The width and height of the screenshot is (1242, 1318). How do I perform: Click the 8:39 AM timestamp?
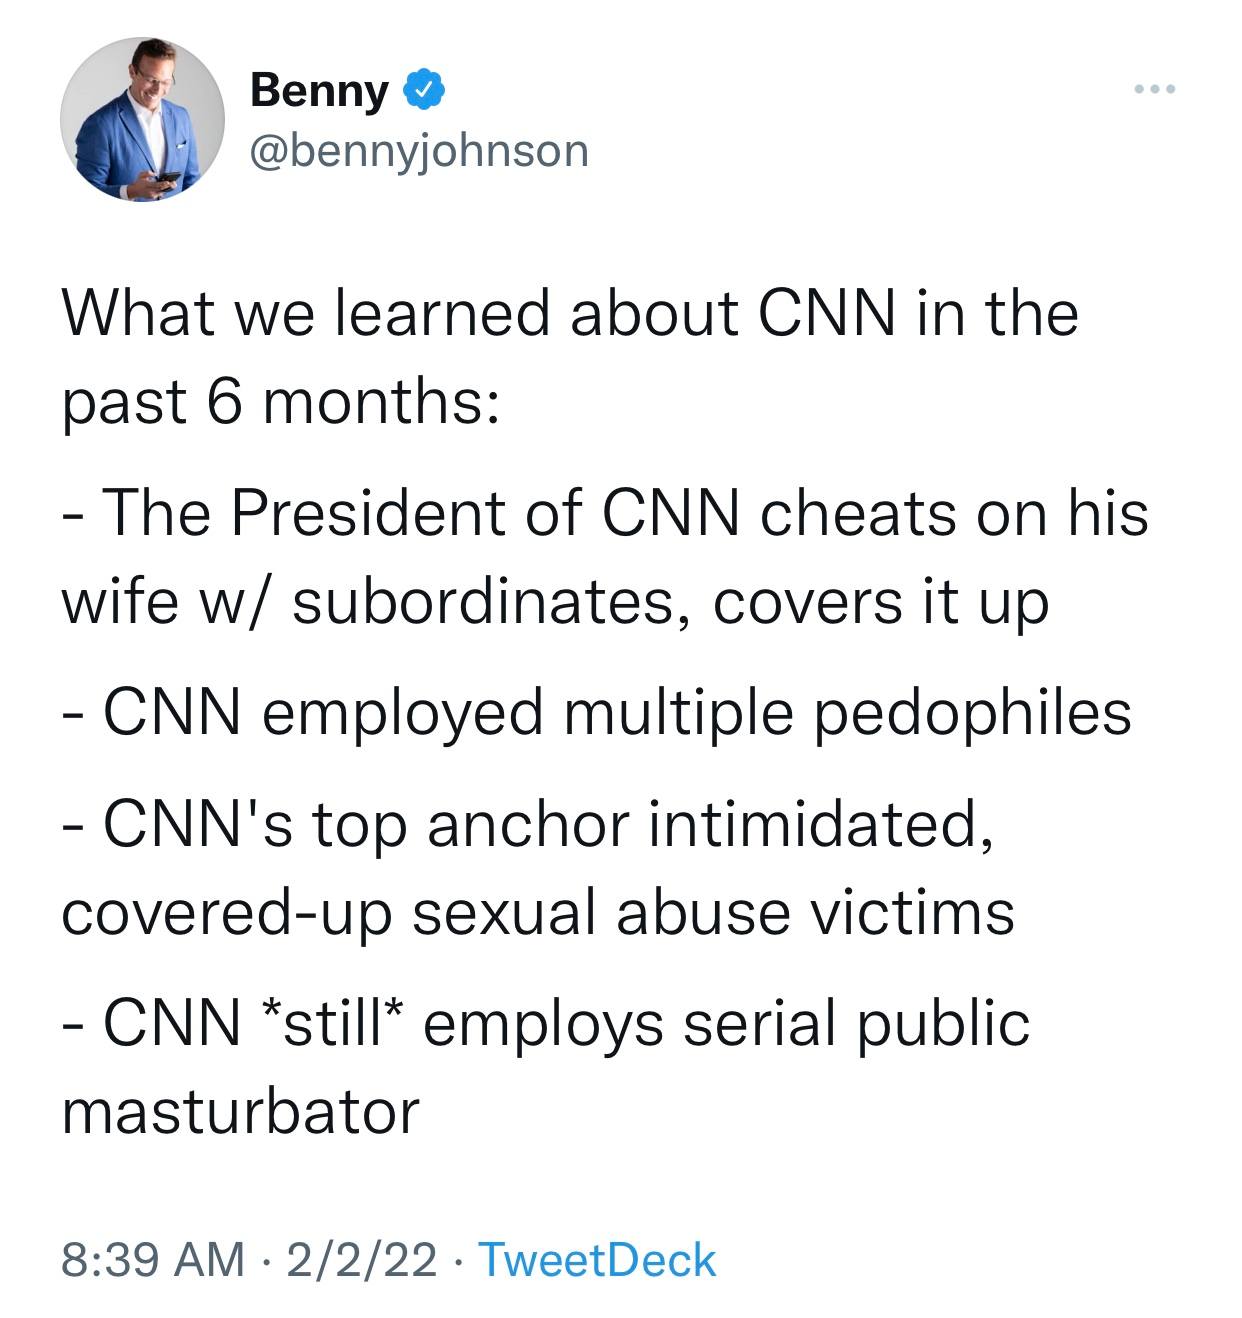coord(152,1260)
